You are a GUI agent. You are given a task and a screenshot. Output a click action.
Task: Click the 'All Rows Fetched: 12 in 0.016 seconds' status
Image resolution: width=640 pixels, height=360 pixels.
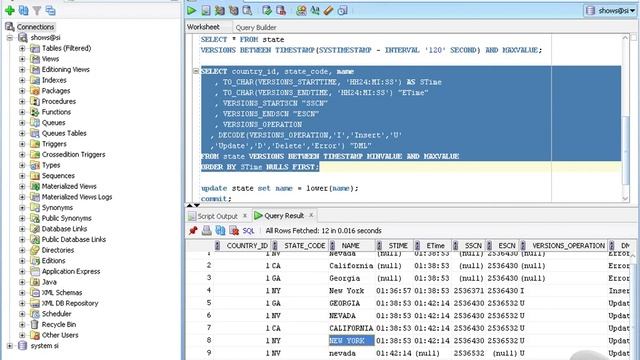[323, 231]
